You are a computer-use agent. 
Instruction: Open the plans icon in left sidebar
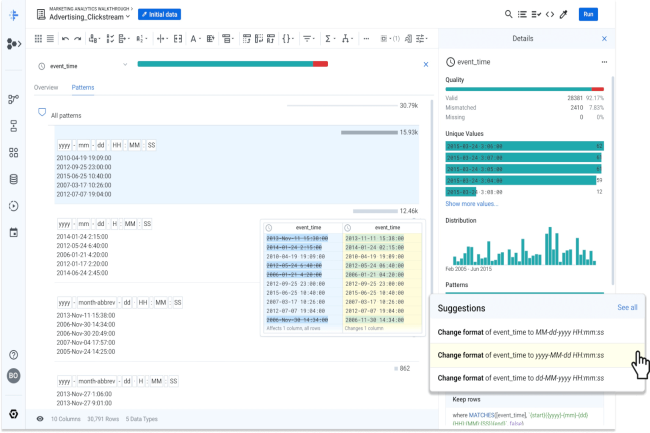(x=14, y=126)
